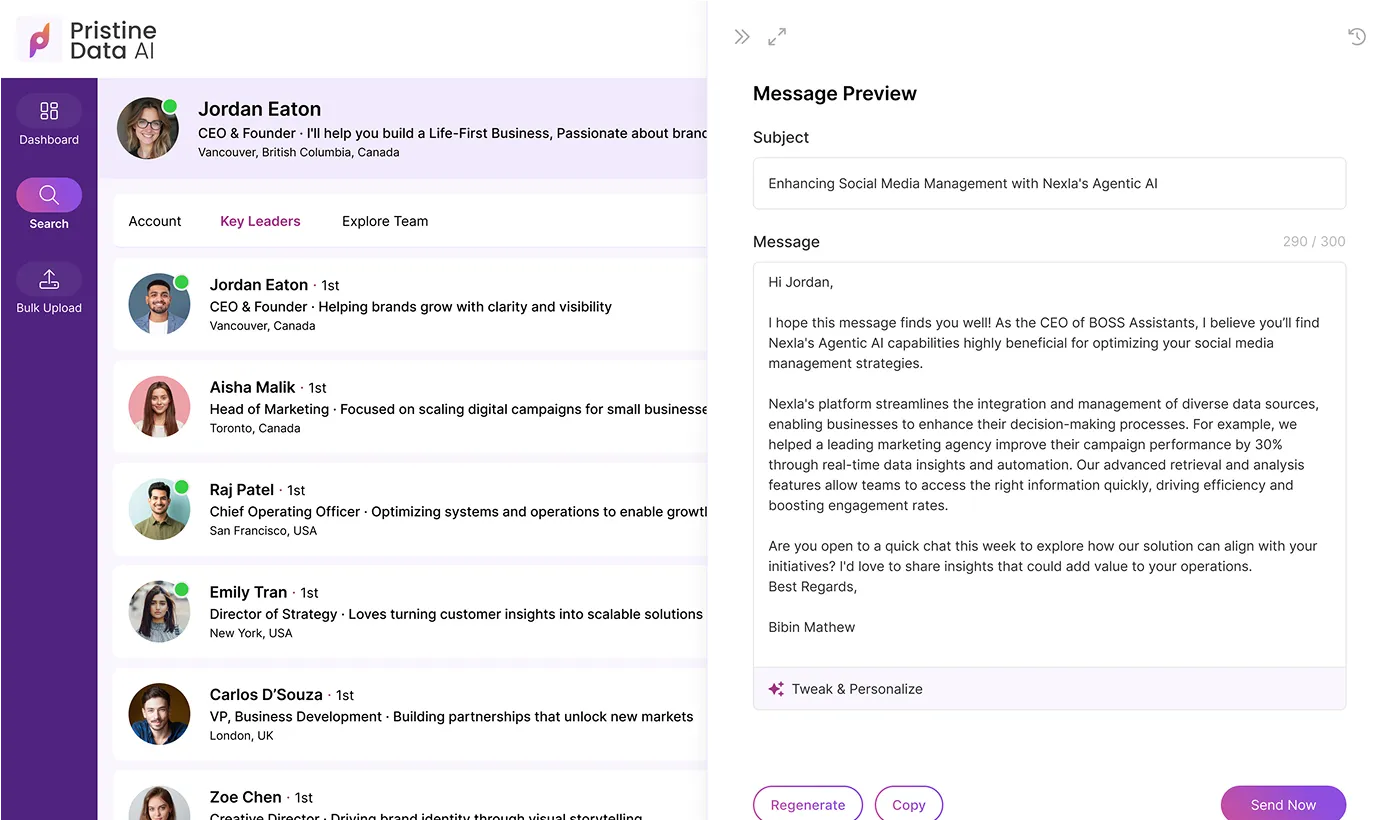Copy the message with Copy button
The height and width of the screenshot is (820, 1393).
point(908,804)
